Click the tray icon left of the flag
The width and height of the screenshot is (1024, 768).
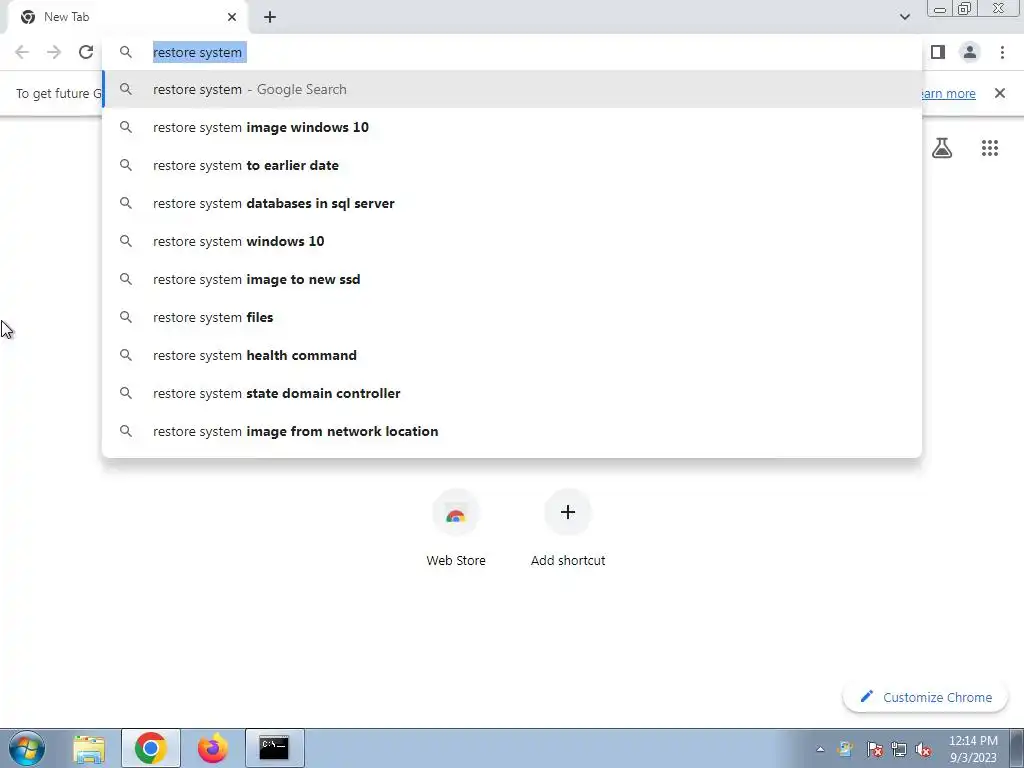pos(846,750)
